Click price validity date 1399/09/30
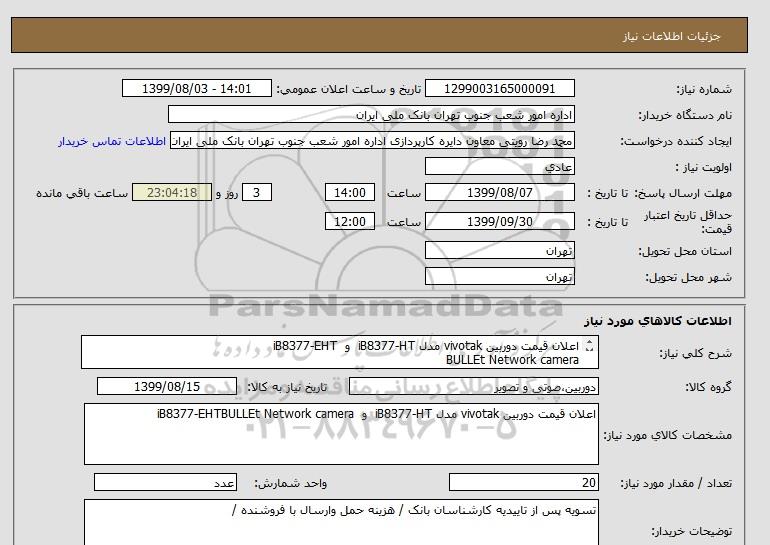The height and width of the screenshot is (545, 770). (x=499, y=221)
